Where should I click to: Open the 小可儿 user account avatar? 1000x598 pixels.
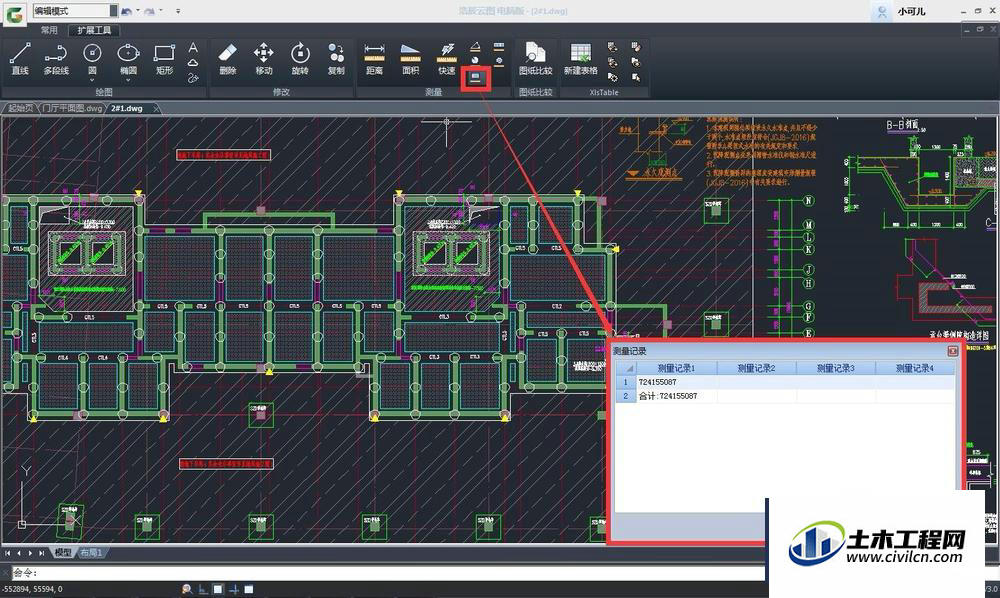[882, 11]
